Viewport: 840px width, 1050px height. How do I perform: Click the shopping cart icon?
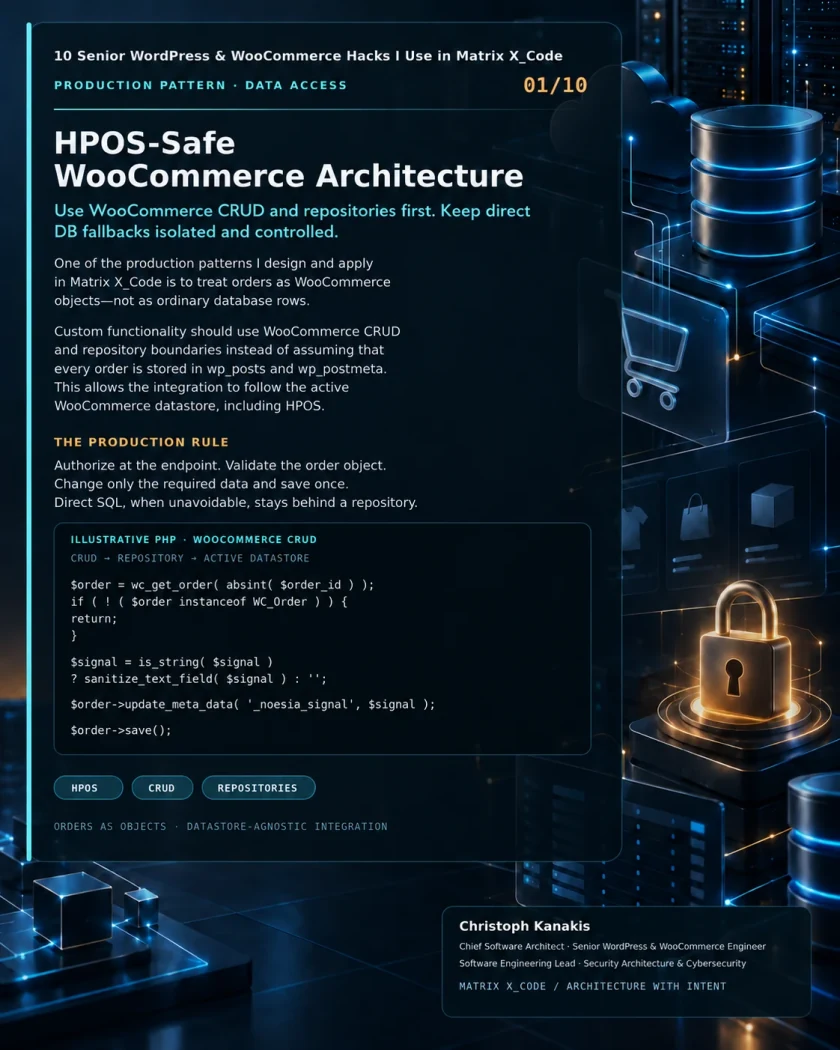point(653,358)
